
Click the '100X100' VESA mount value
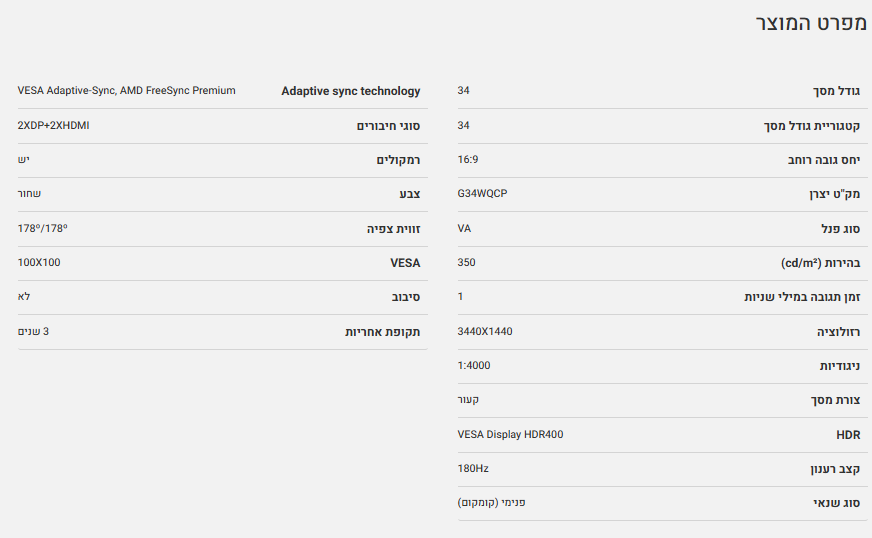39,262
